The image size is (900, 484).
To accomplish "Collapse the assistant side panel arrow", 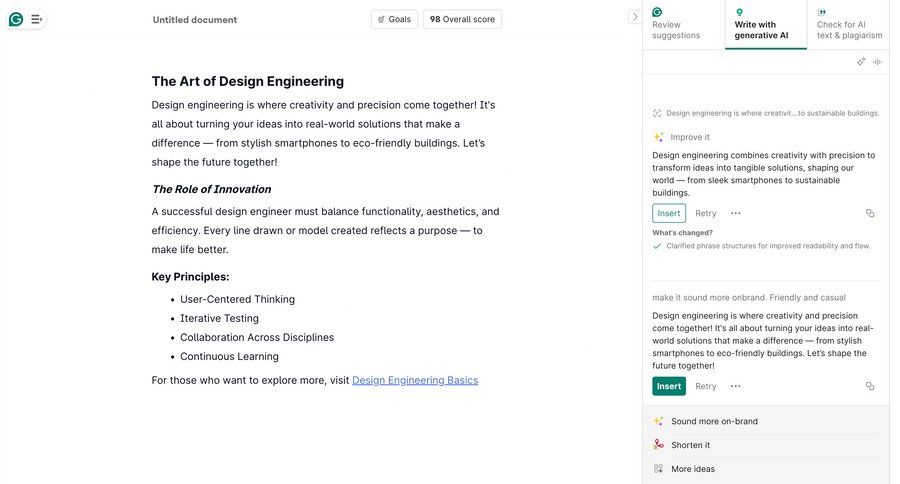I will pos(634,17).
